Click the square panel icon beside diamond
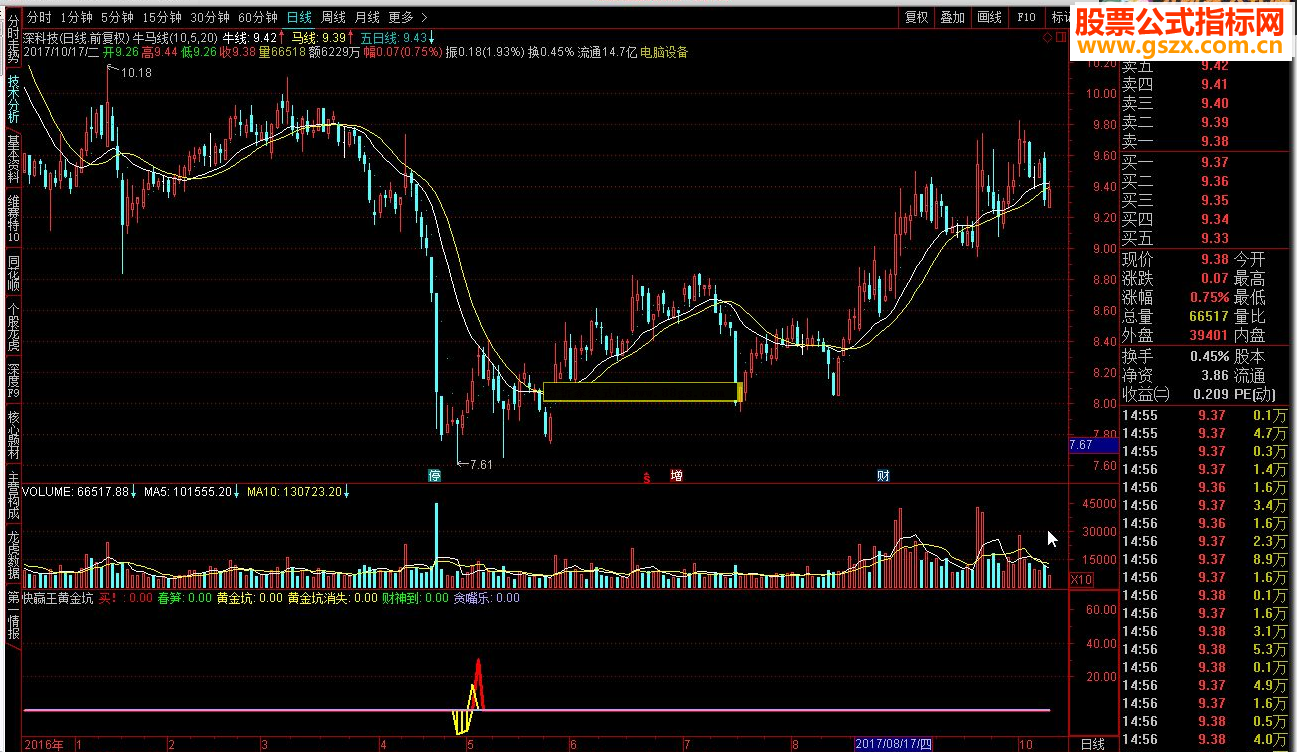 pos(1061,37)
